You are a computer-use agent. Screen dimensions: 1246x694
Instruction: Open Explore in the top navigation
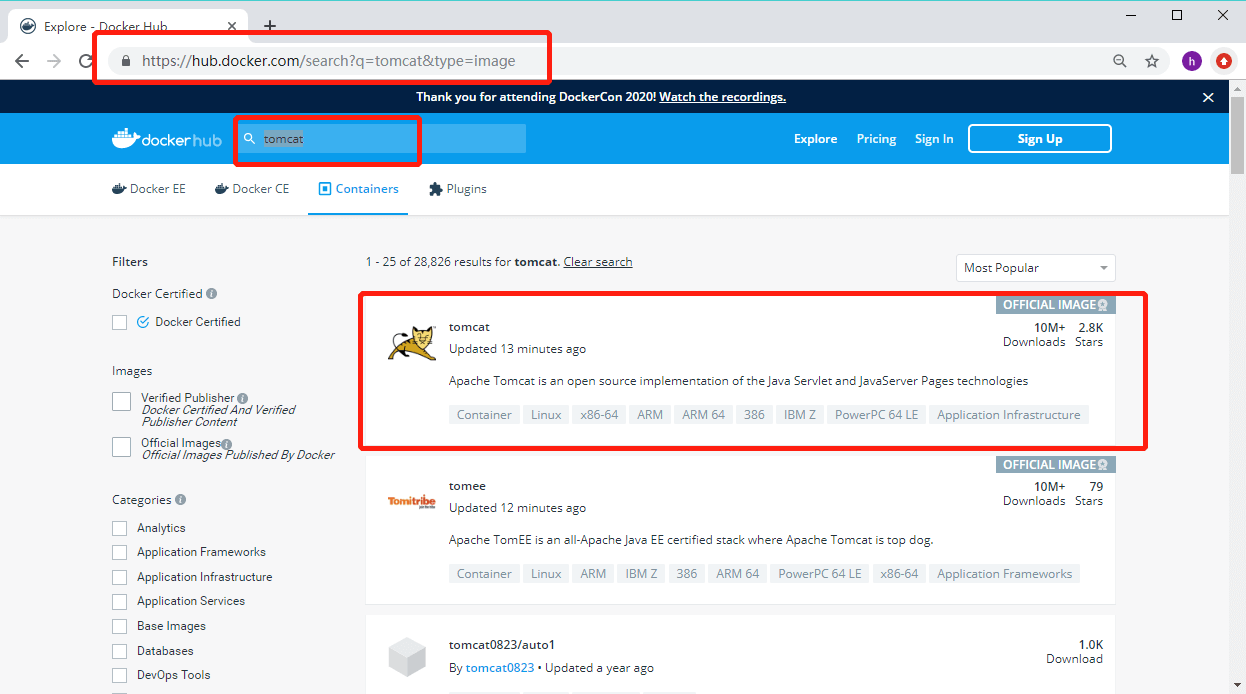[816, 139]
